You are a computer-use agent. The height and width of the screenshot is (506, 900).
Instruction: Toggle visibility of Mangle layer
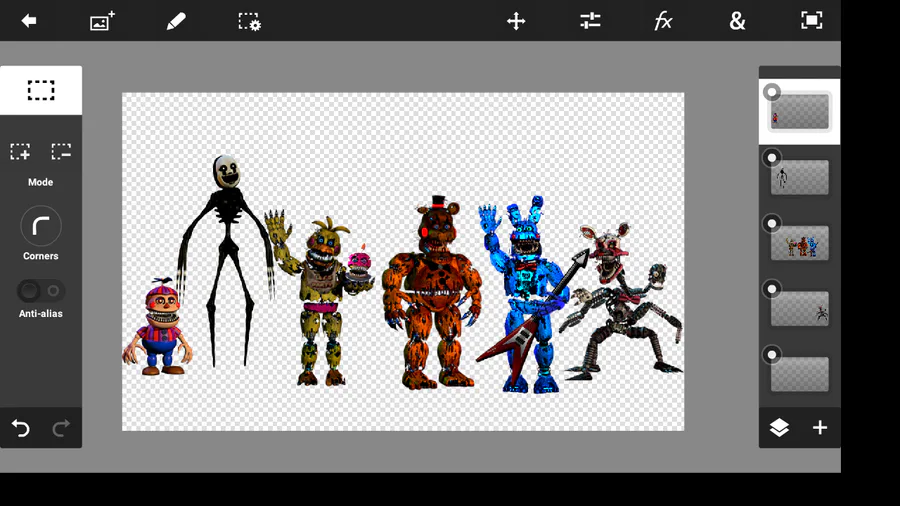pos(772,289)
